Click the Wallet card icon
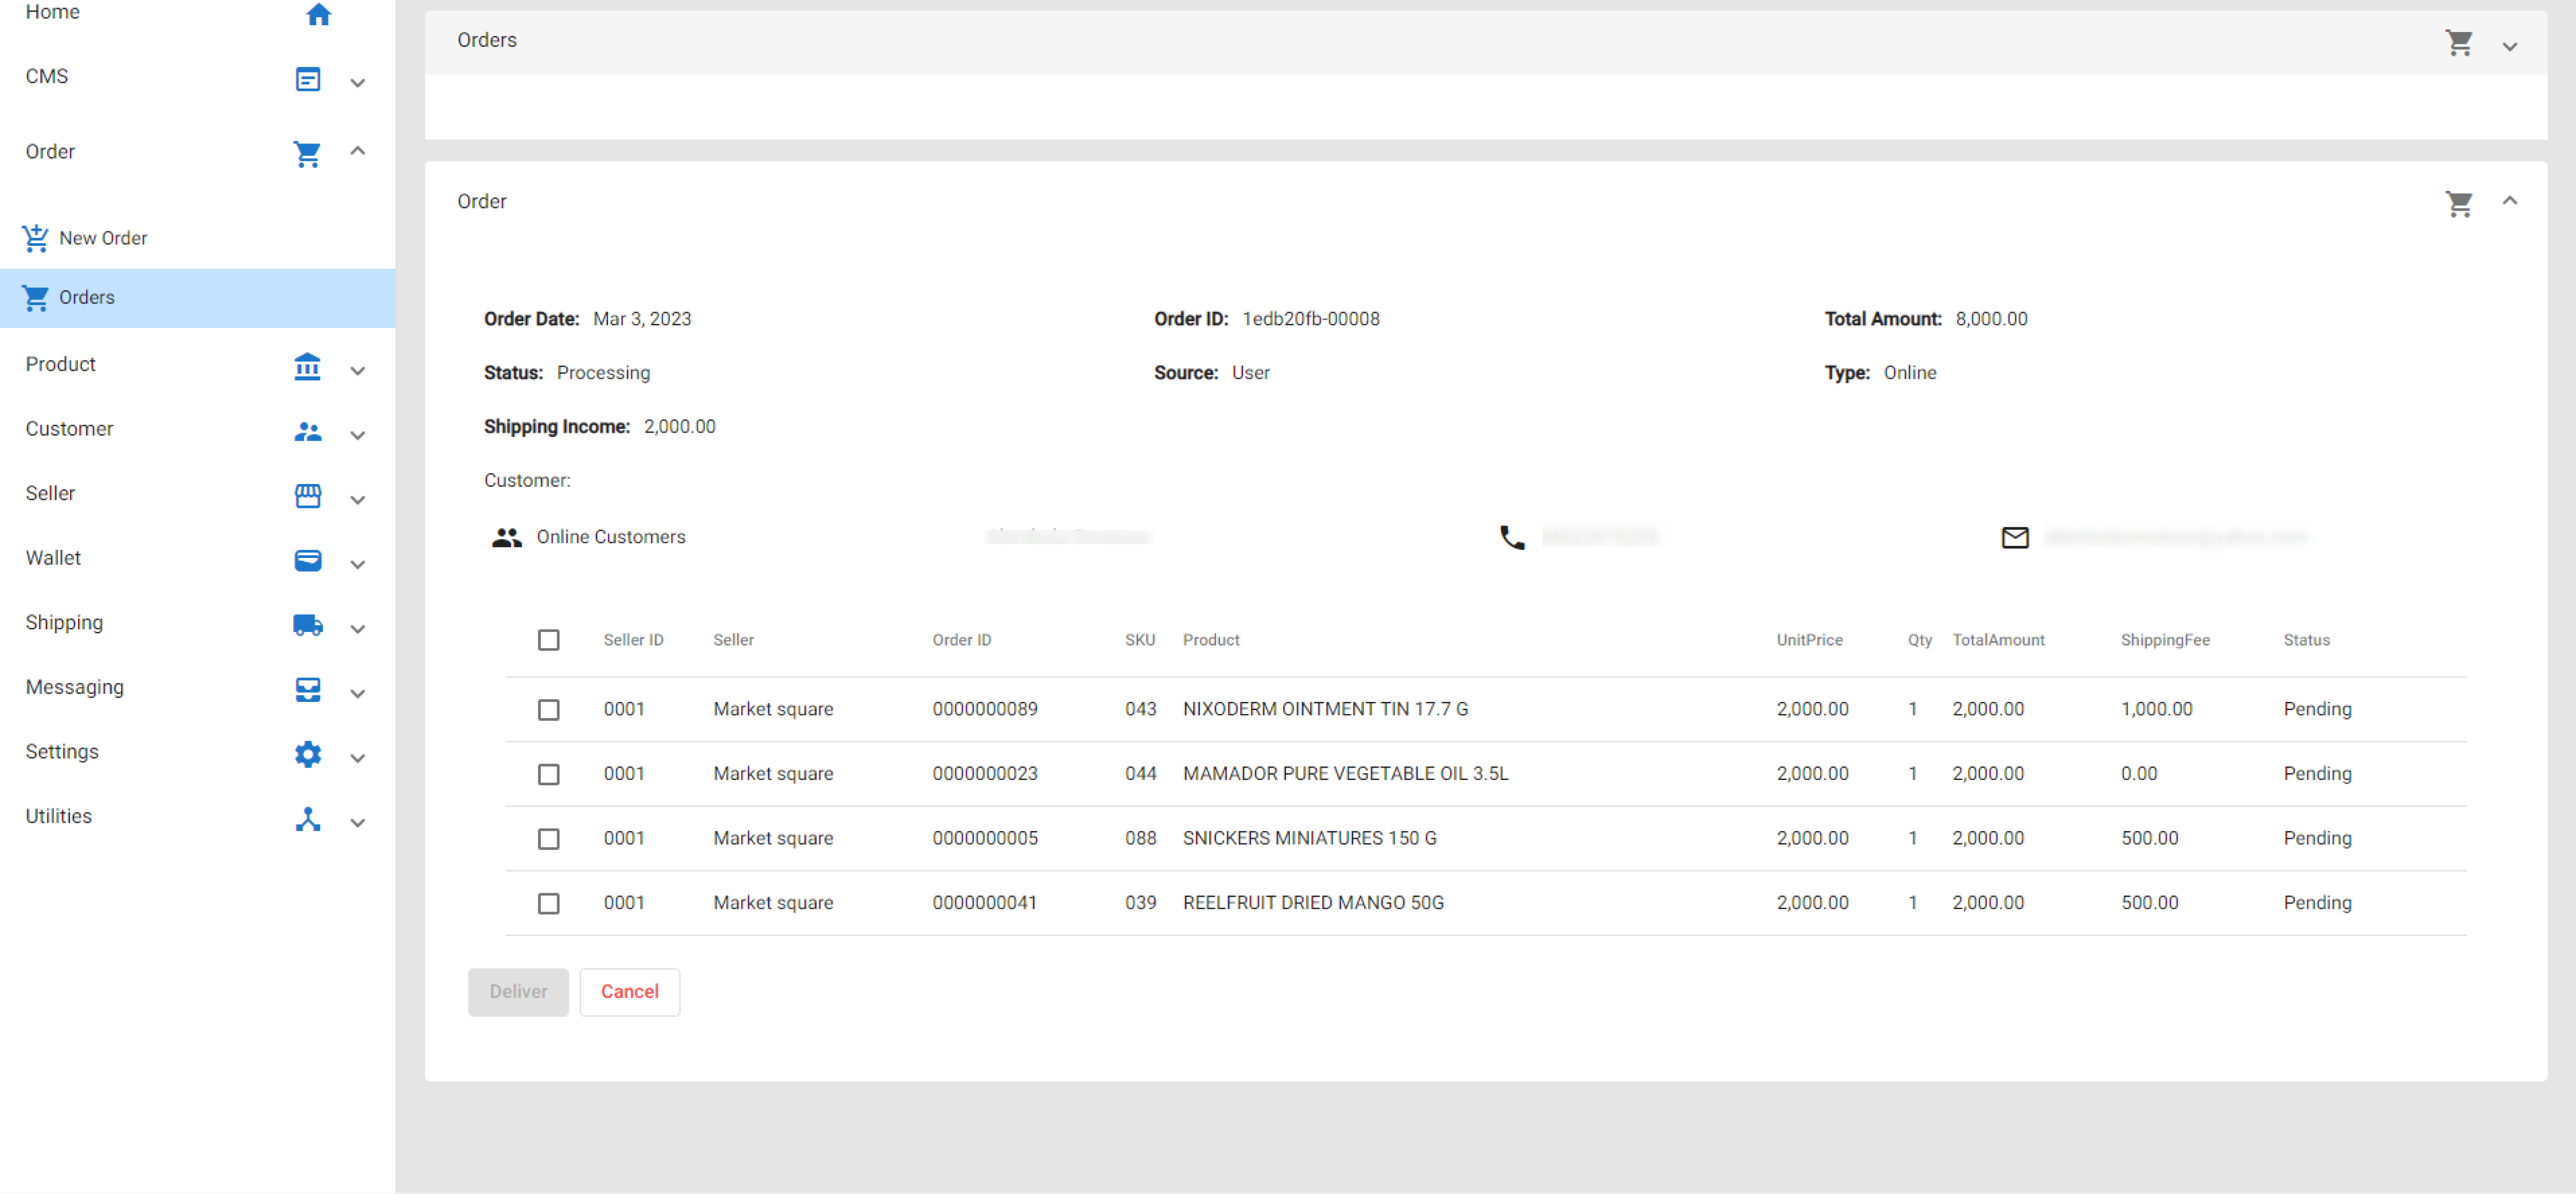Viewport: 2576px width, 1194px height. click(x=307, y=560)
